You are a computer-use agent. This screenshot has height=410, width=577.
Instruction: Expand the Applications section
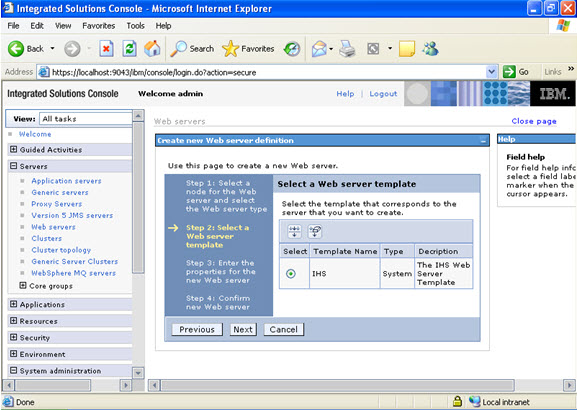click(x=14, y=304)
